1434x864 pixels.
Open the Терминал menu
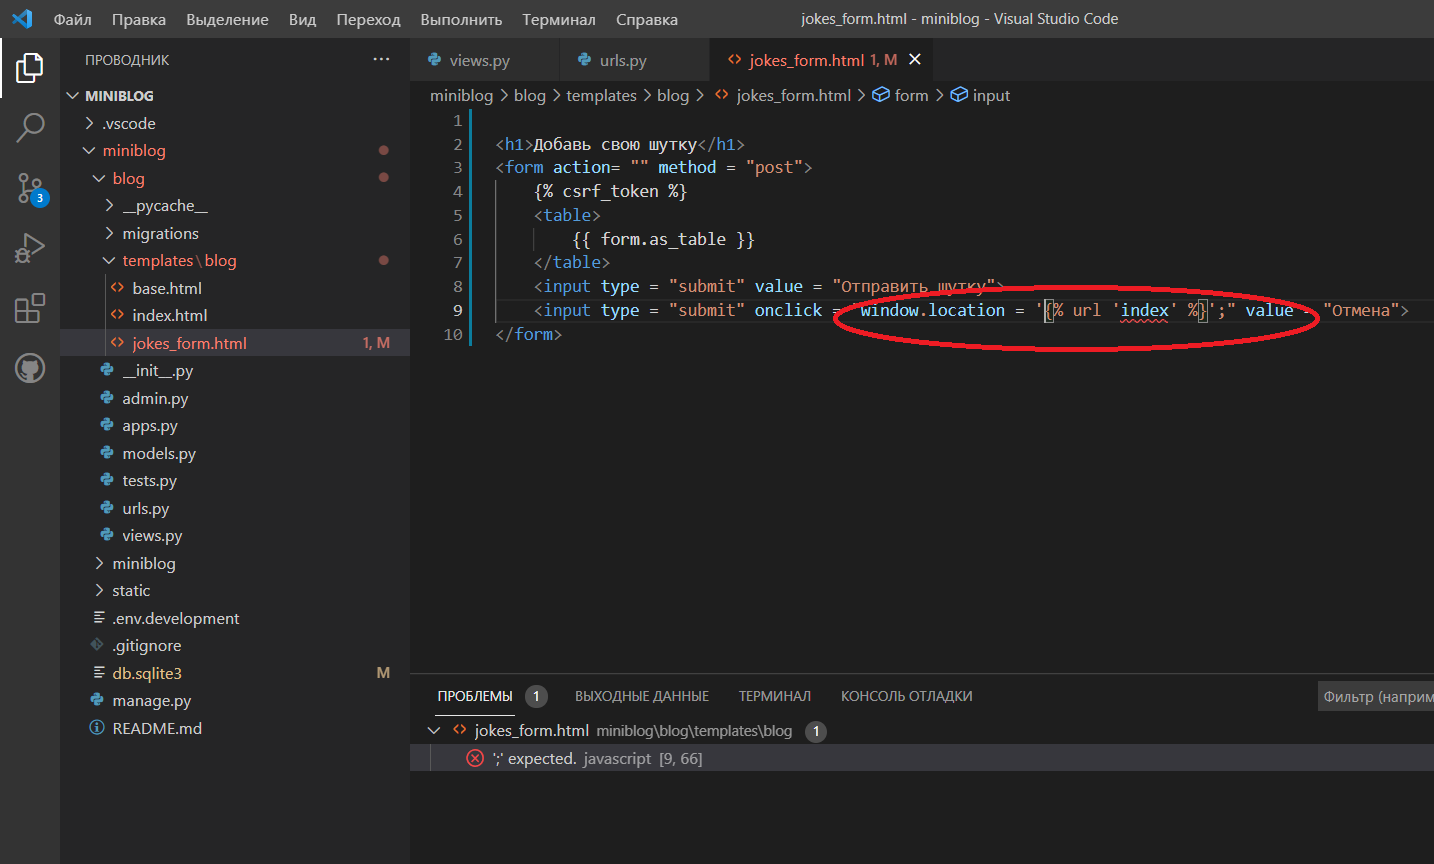coord(558,19)
